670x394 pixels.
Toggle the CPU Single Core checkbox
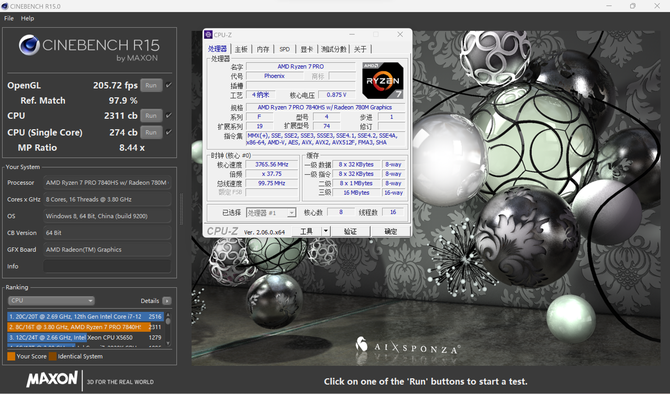tap(169, 132)
